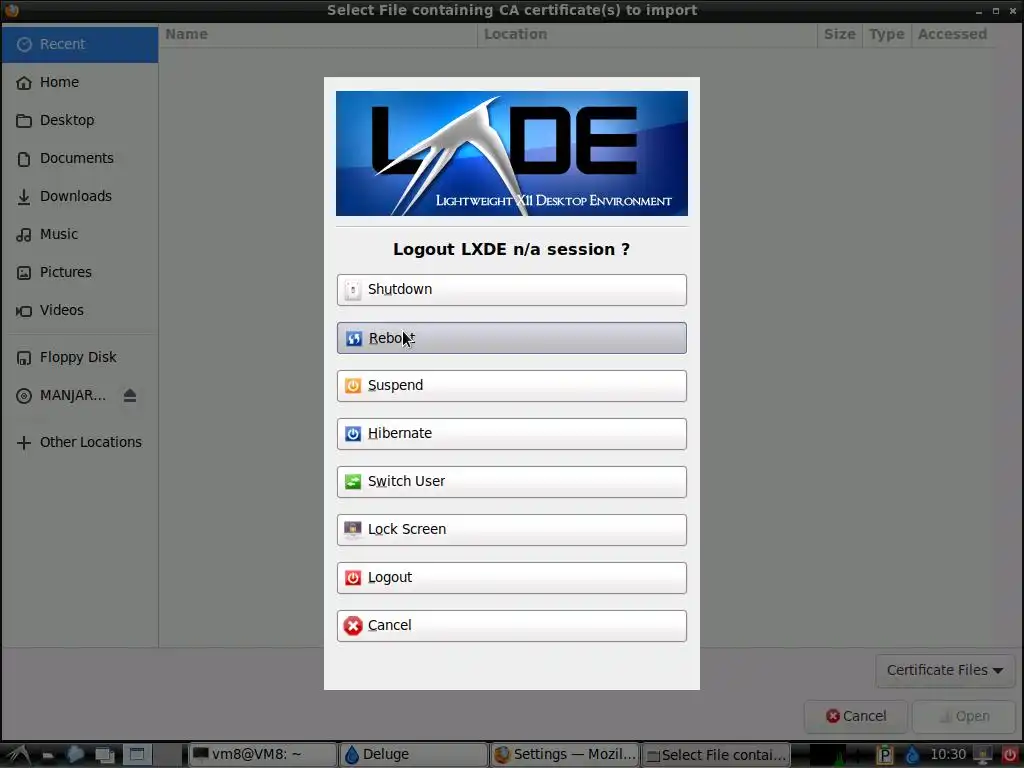This screenshot has width=1024, height=768.
Task: Open the LXDE start menu icon
Action: pos(18,755)
